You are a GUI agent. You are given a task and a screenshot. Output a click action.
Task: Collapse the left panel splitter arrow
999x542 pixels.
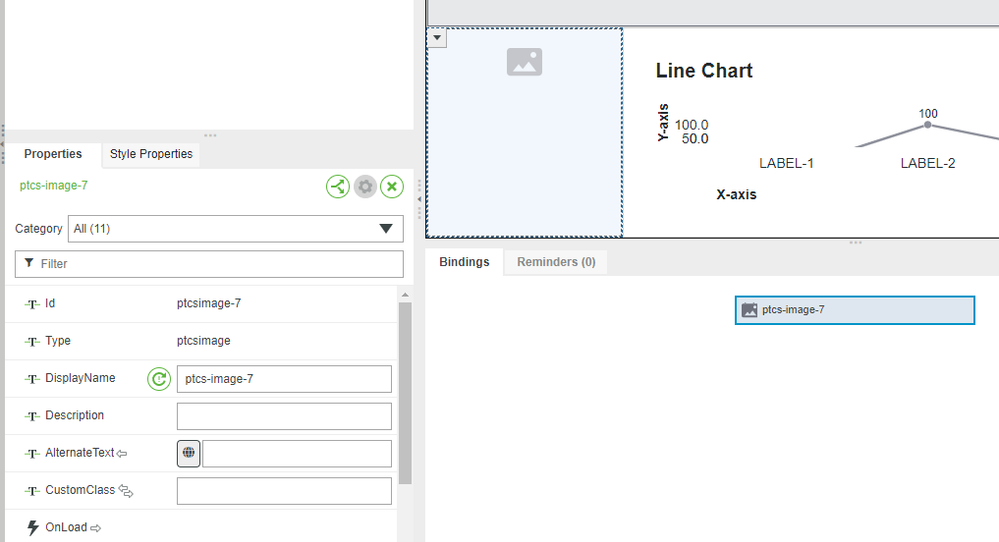(419, 199)
